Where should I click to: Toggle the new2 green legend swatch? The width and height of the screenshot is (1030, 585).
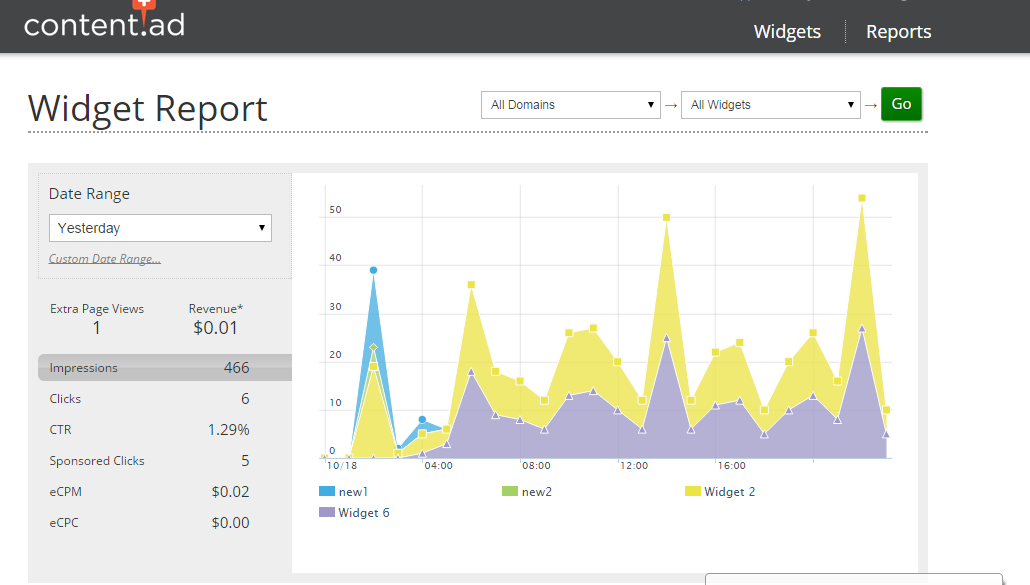tap(510, 492)
